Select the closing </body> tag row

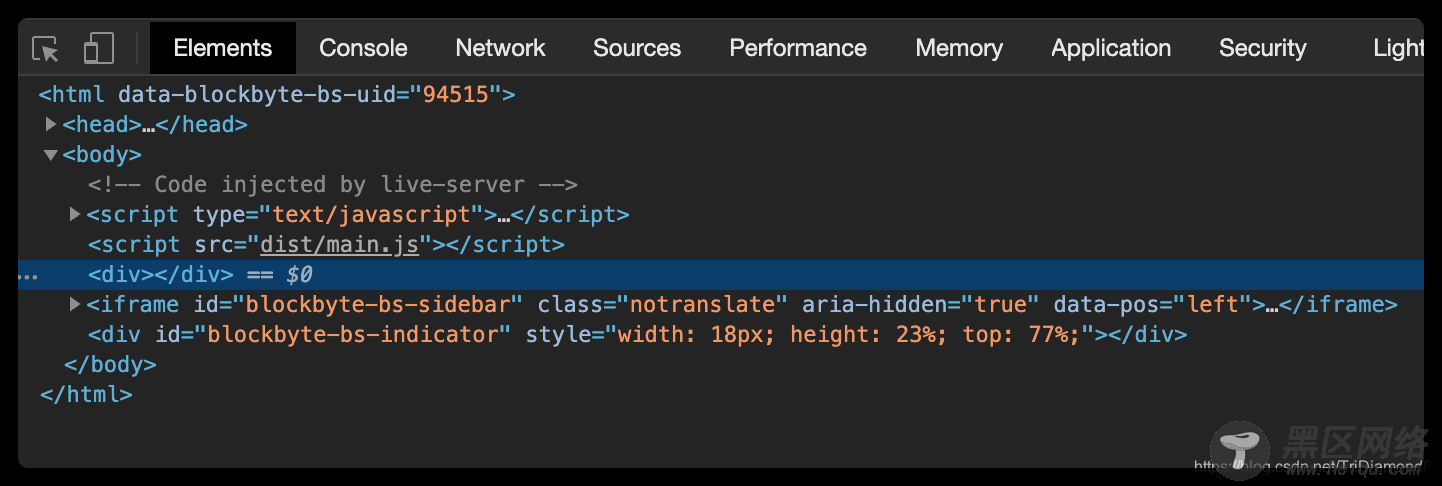pos(720,364)
